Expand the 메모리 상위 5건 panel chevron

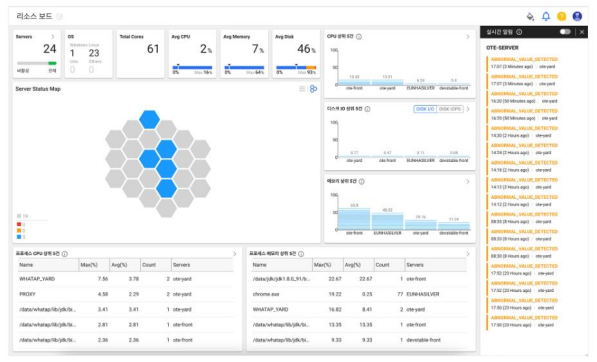[x=468, y=182]
